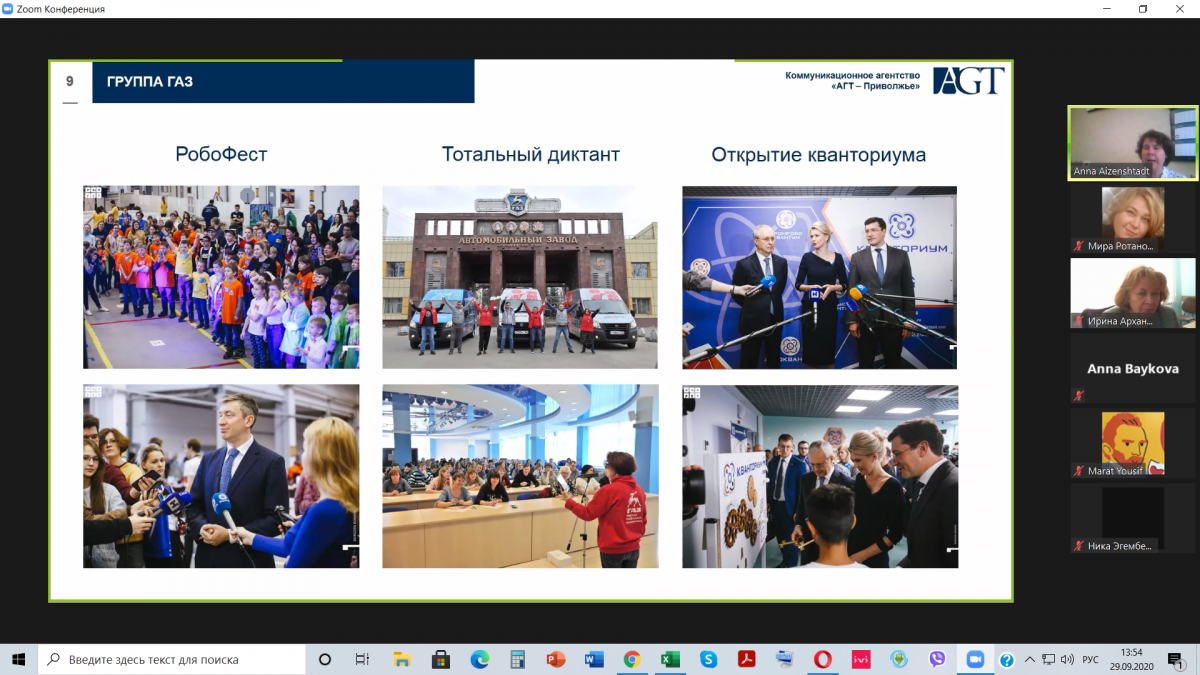The image size is (1200, 675).
Task: Switch to Excel in taskbar
Action: point(670,659)
